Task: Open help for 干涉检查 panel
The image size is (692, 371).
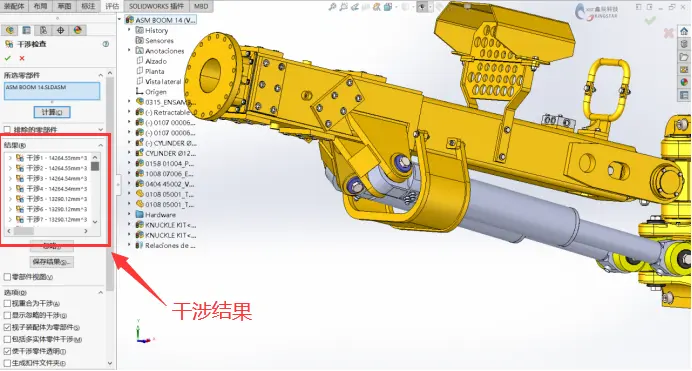Action: coord(105,44)
